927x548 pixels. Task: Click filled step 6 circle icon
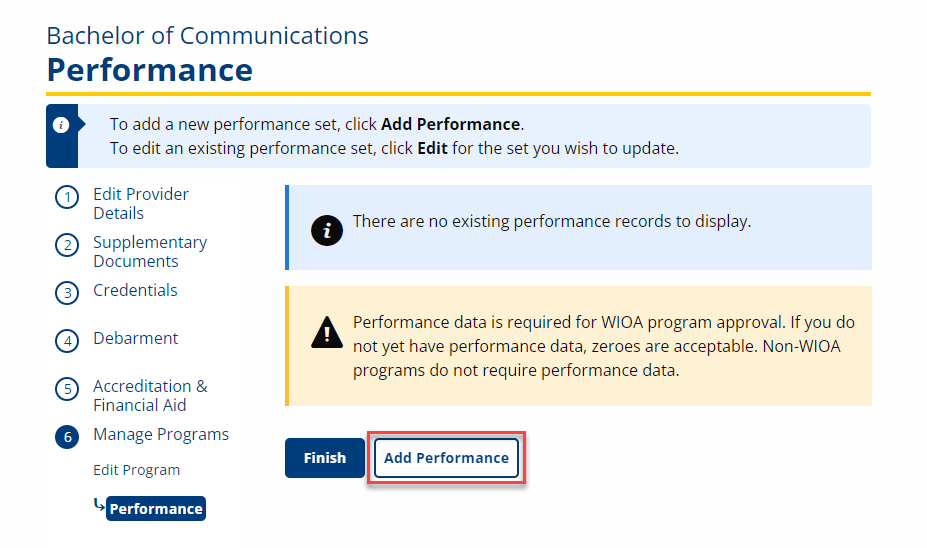pyautogui.click(x=67, y=437)
